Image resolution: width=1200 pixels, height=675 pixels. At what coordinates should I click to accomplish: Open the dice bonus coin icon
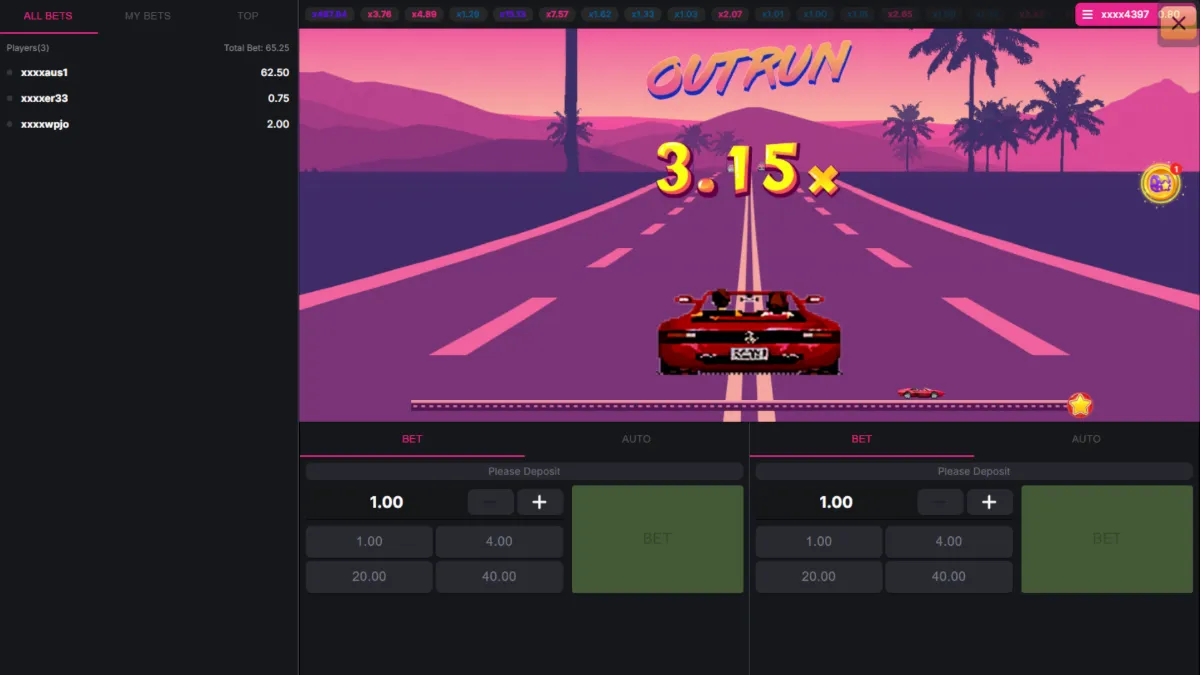coord(1160,183)
